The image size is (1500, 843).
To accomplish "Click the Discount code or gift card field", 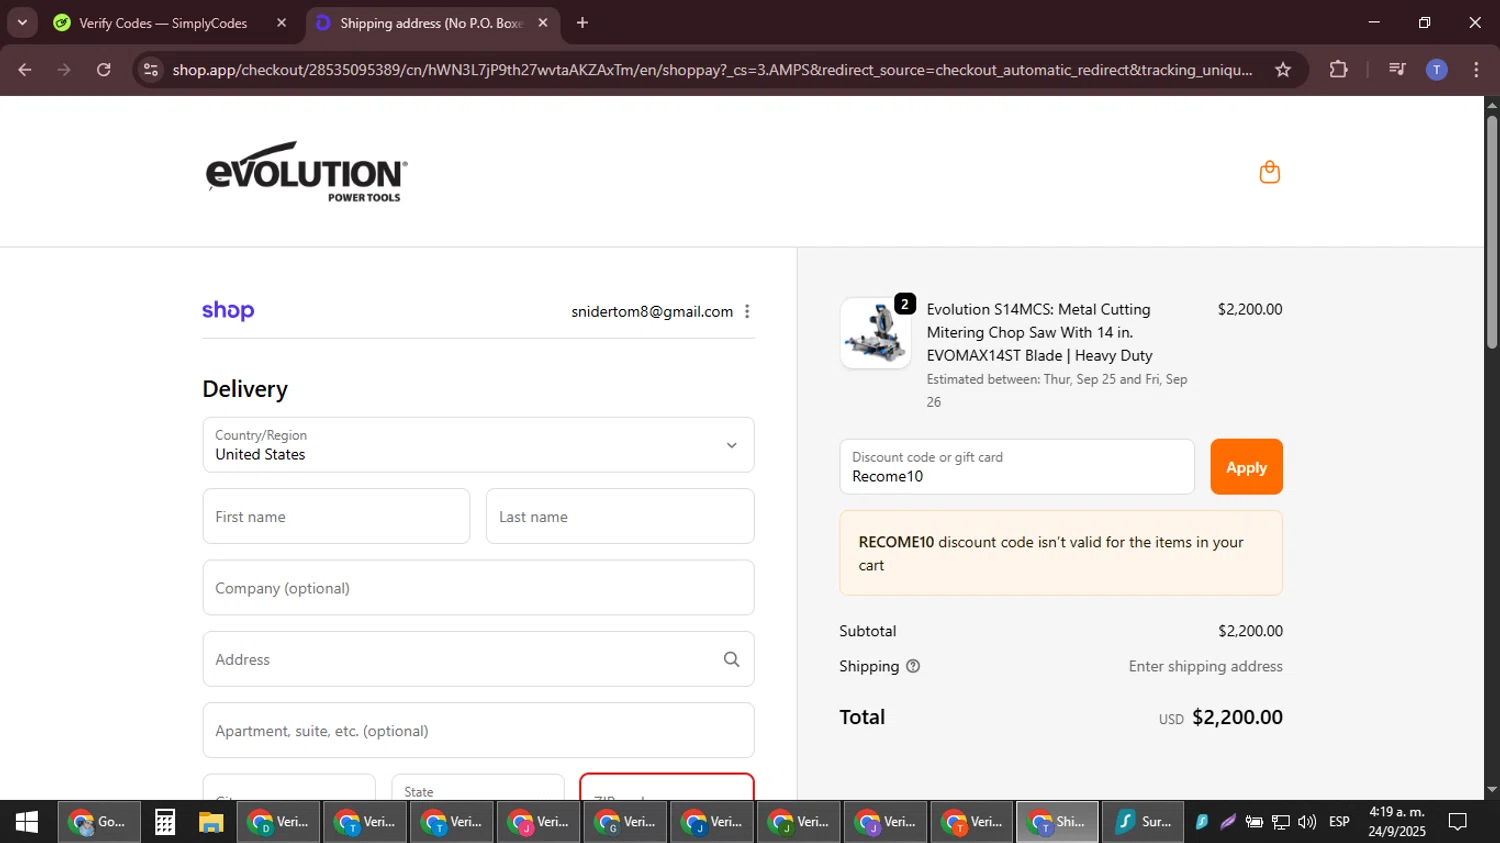I will (x=1017, y=467).
